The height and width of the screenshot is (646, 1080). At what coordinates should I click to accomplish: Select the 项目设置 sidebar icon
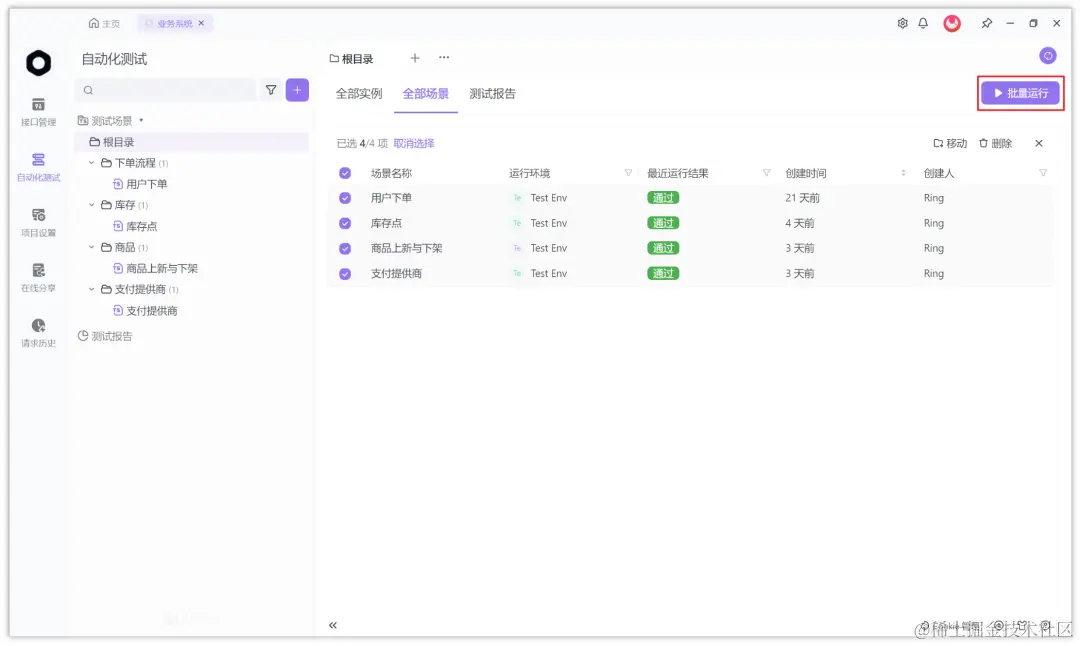(37, 222)
